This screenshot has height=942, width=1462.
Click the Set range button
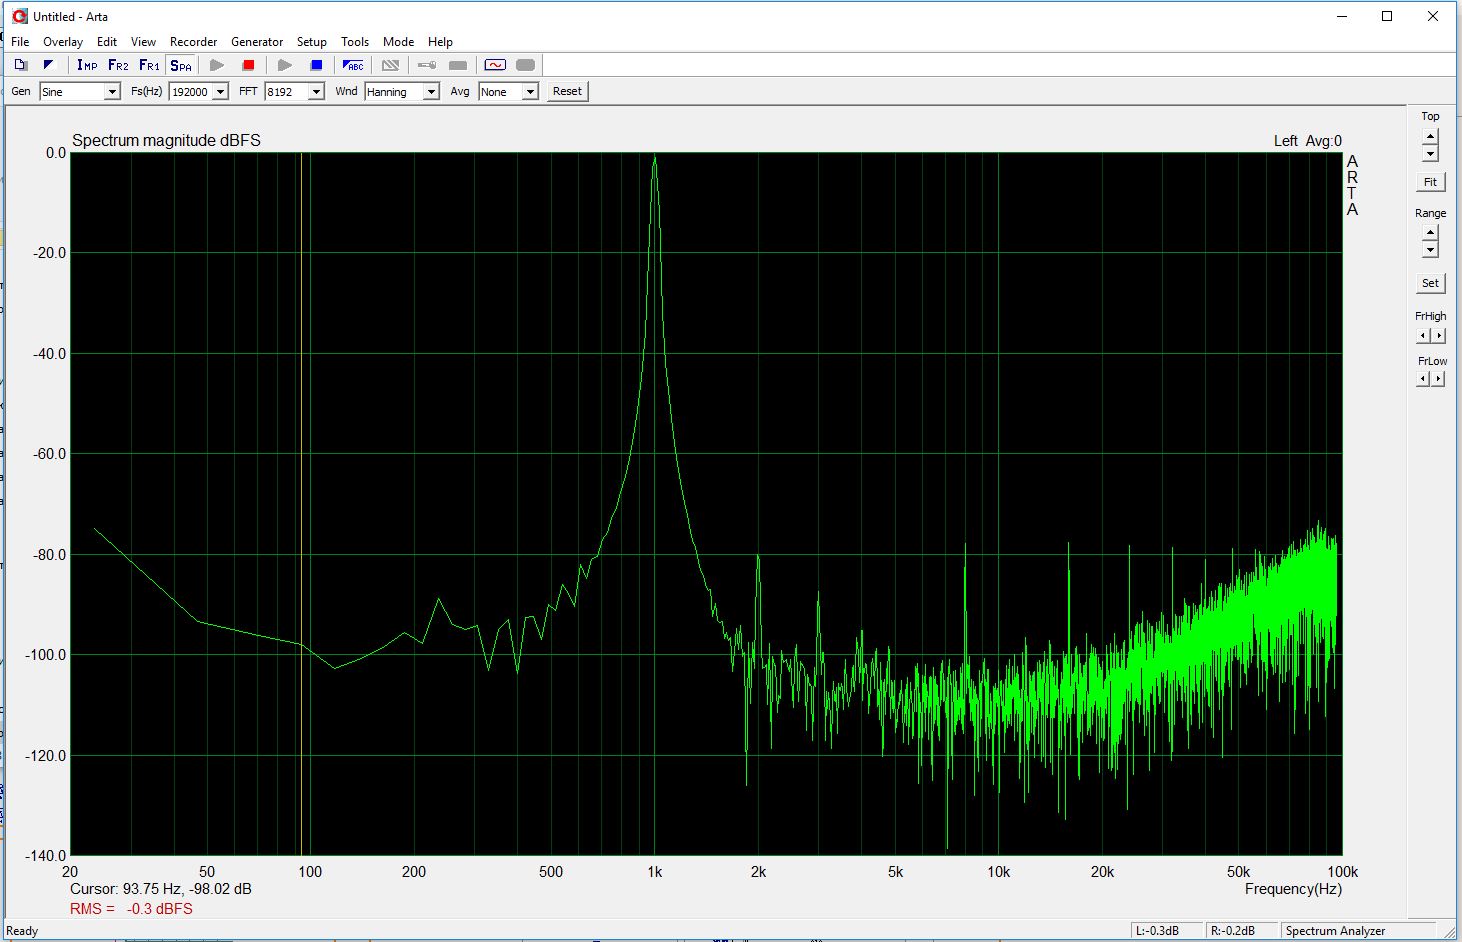(x=1430, y=283)
